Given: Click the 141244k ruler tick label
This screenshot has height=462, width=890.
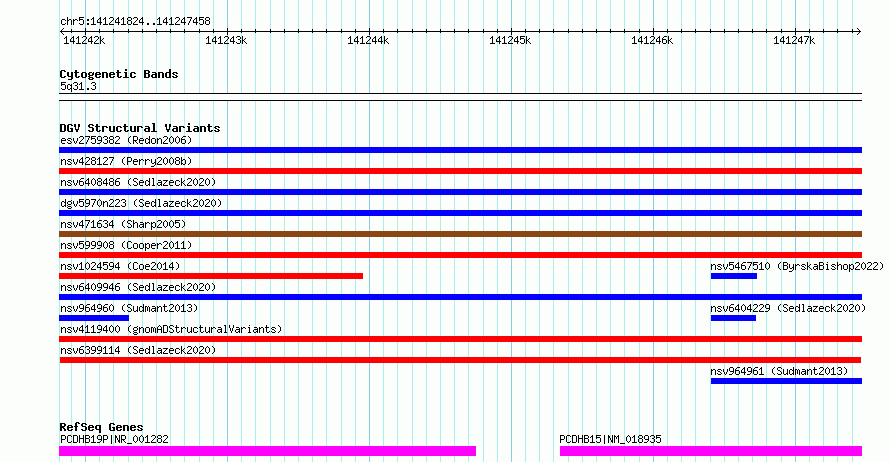Looking at the screenshot, I should (x=368, y=40).
